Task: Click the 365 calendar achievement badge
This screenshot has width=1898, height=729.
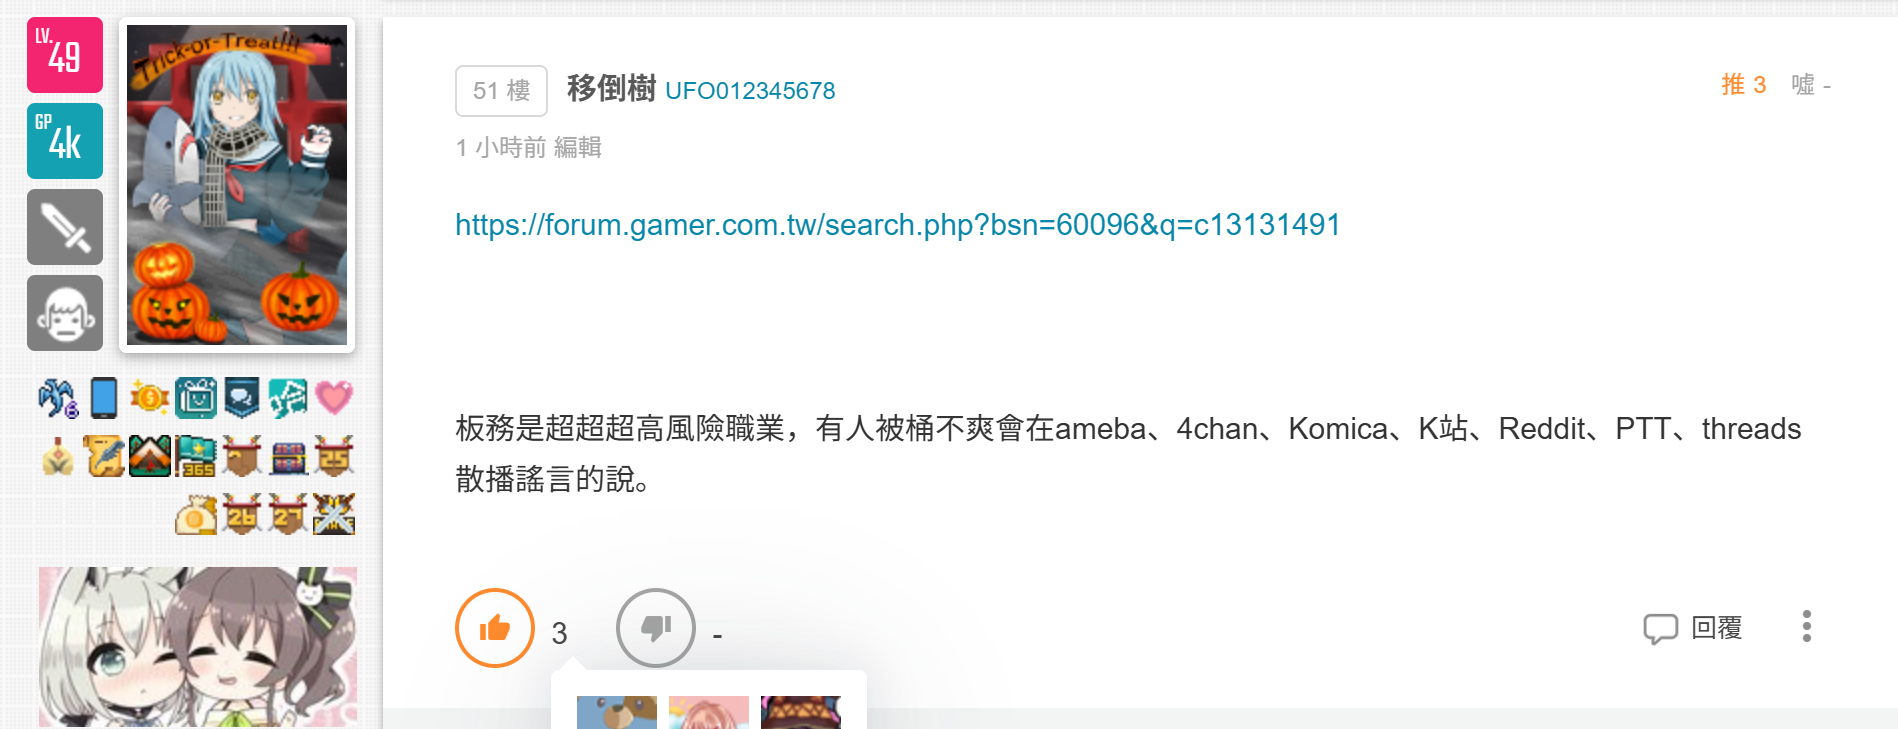Action: (x=196, y=456)
